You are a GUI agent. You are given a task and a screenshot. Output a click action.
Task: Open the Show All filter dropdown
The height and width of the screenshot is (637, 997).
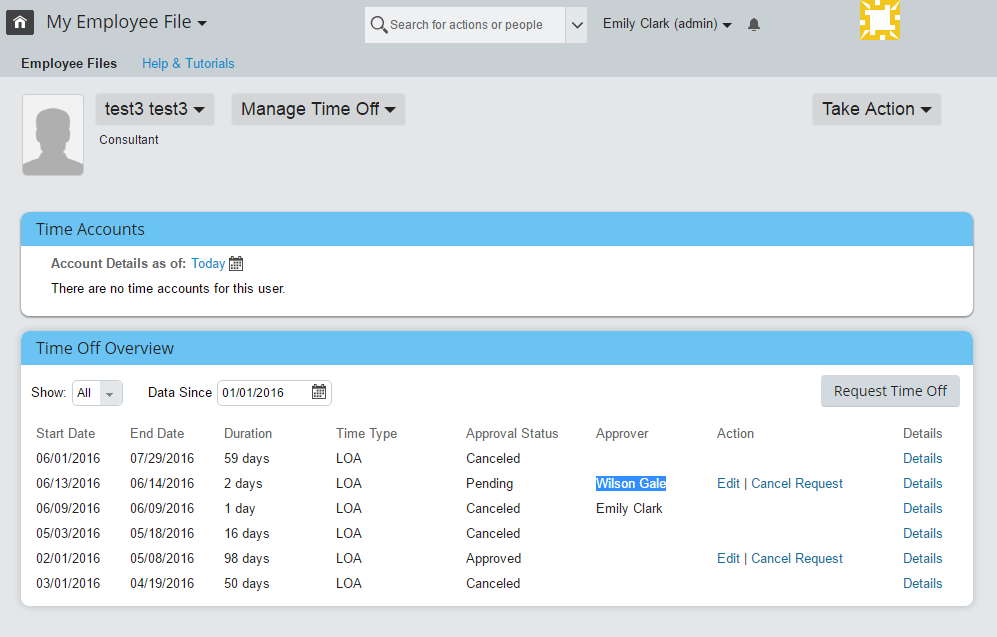(x=97, y=393)
